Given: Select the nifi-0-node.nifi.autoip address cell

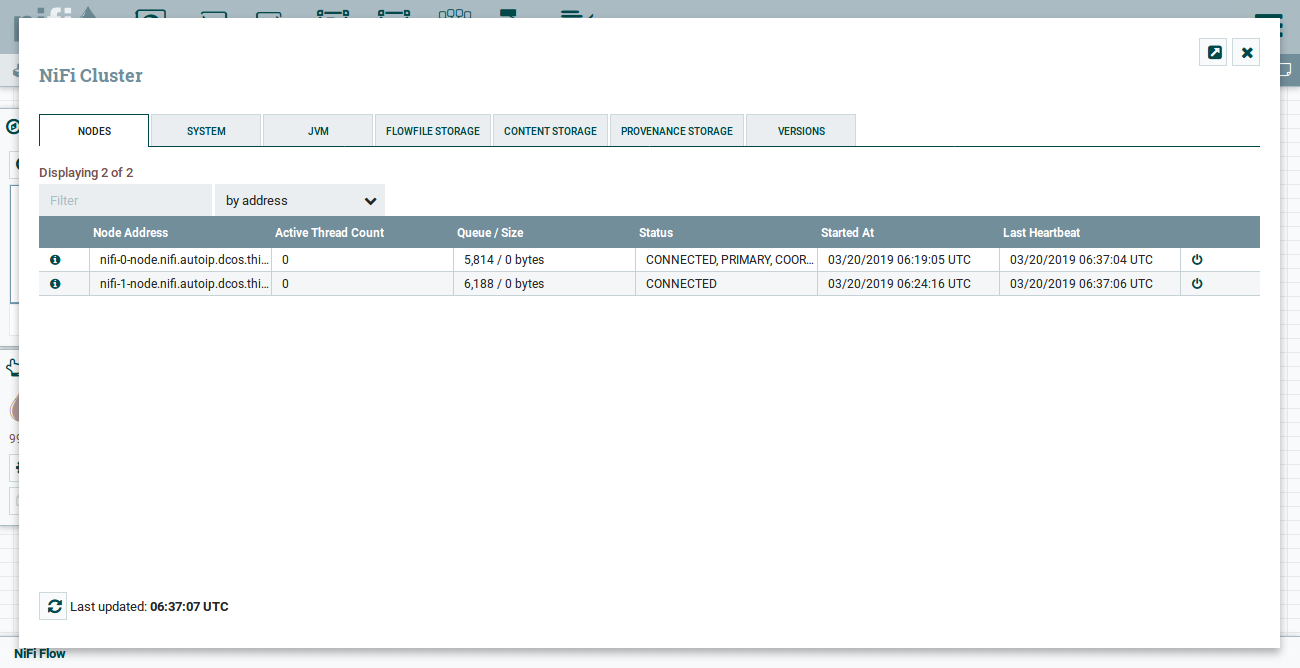Looking at the screenshot, I should pyautogui.click(x=180, y=260).
